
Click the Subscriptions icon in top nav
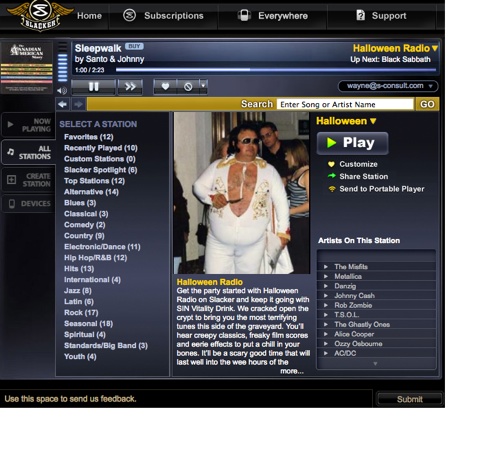coord(130,15)
